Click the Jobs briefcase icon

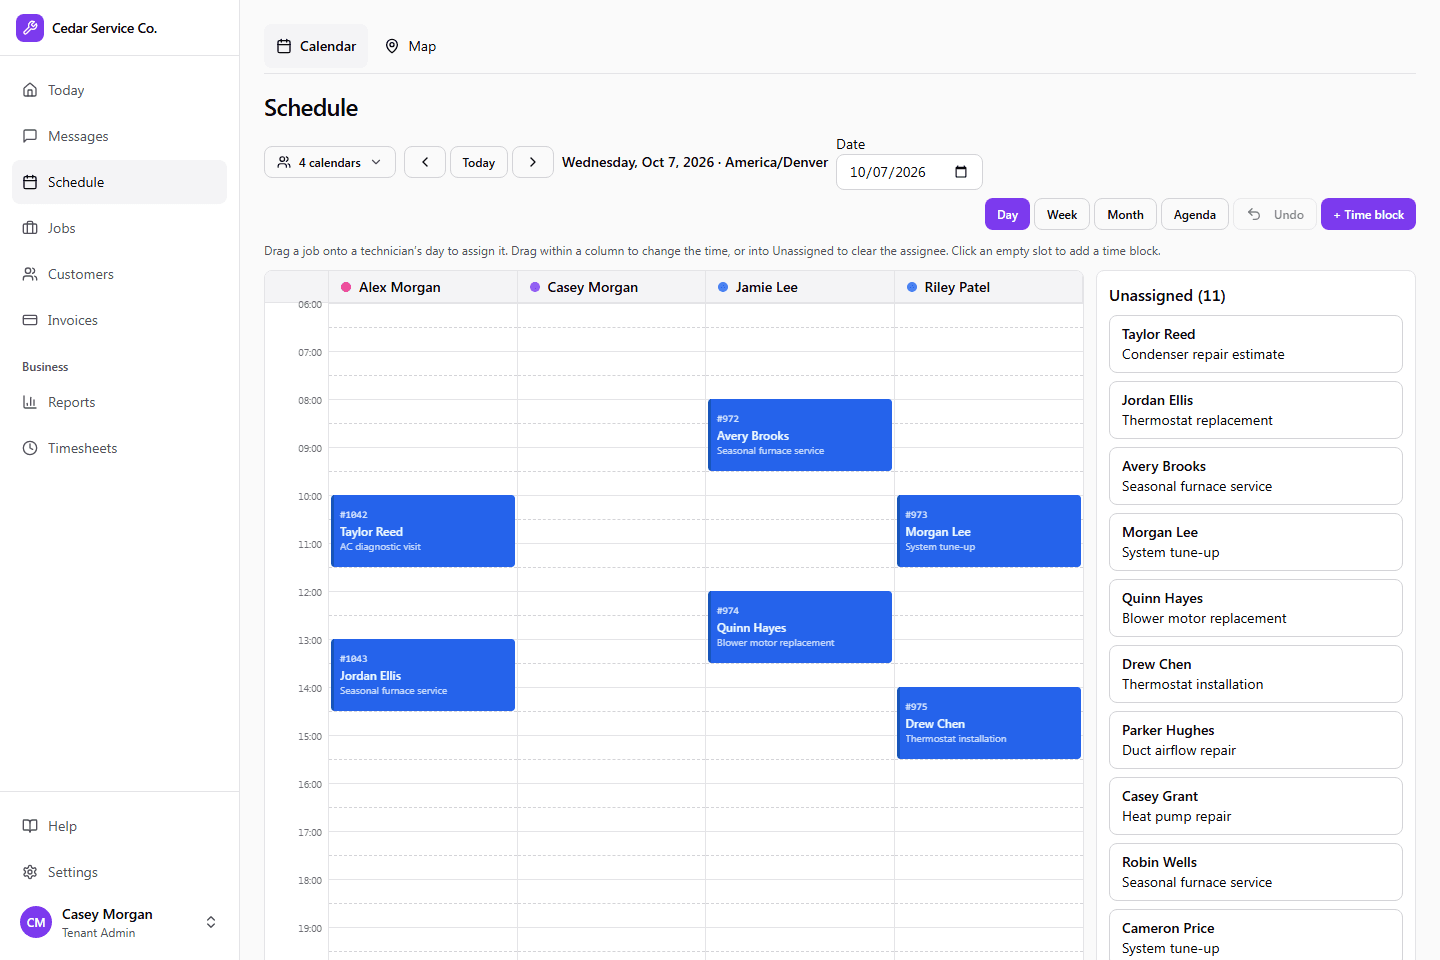[30, 228]
